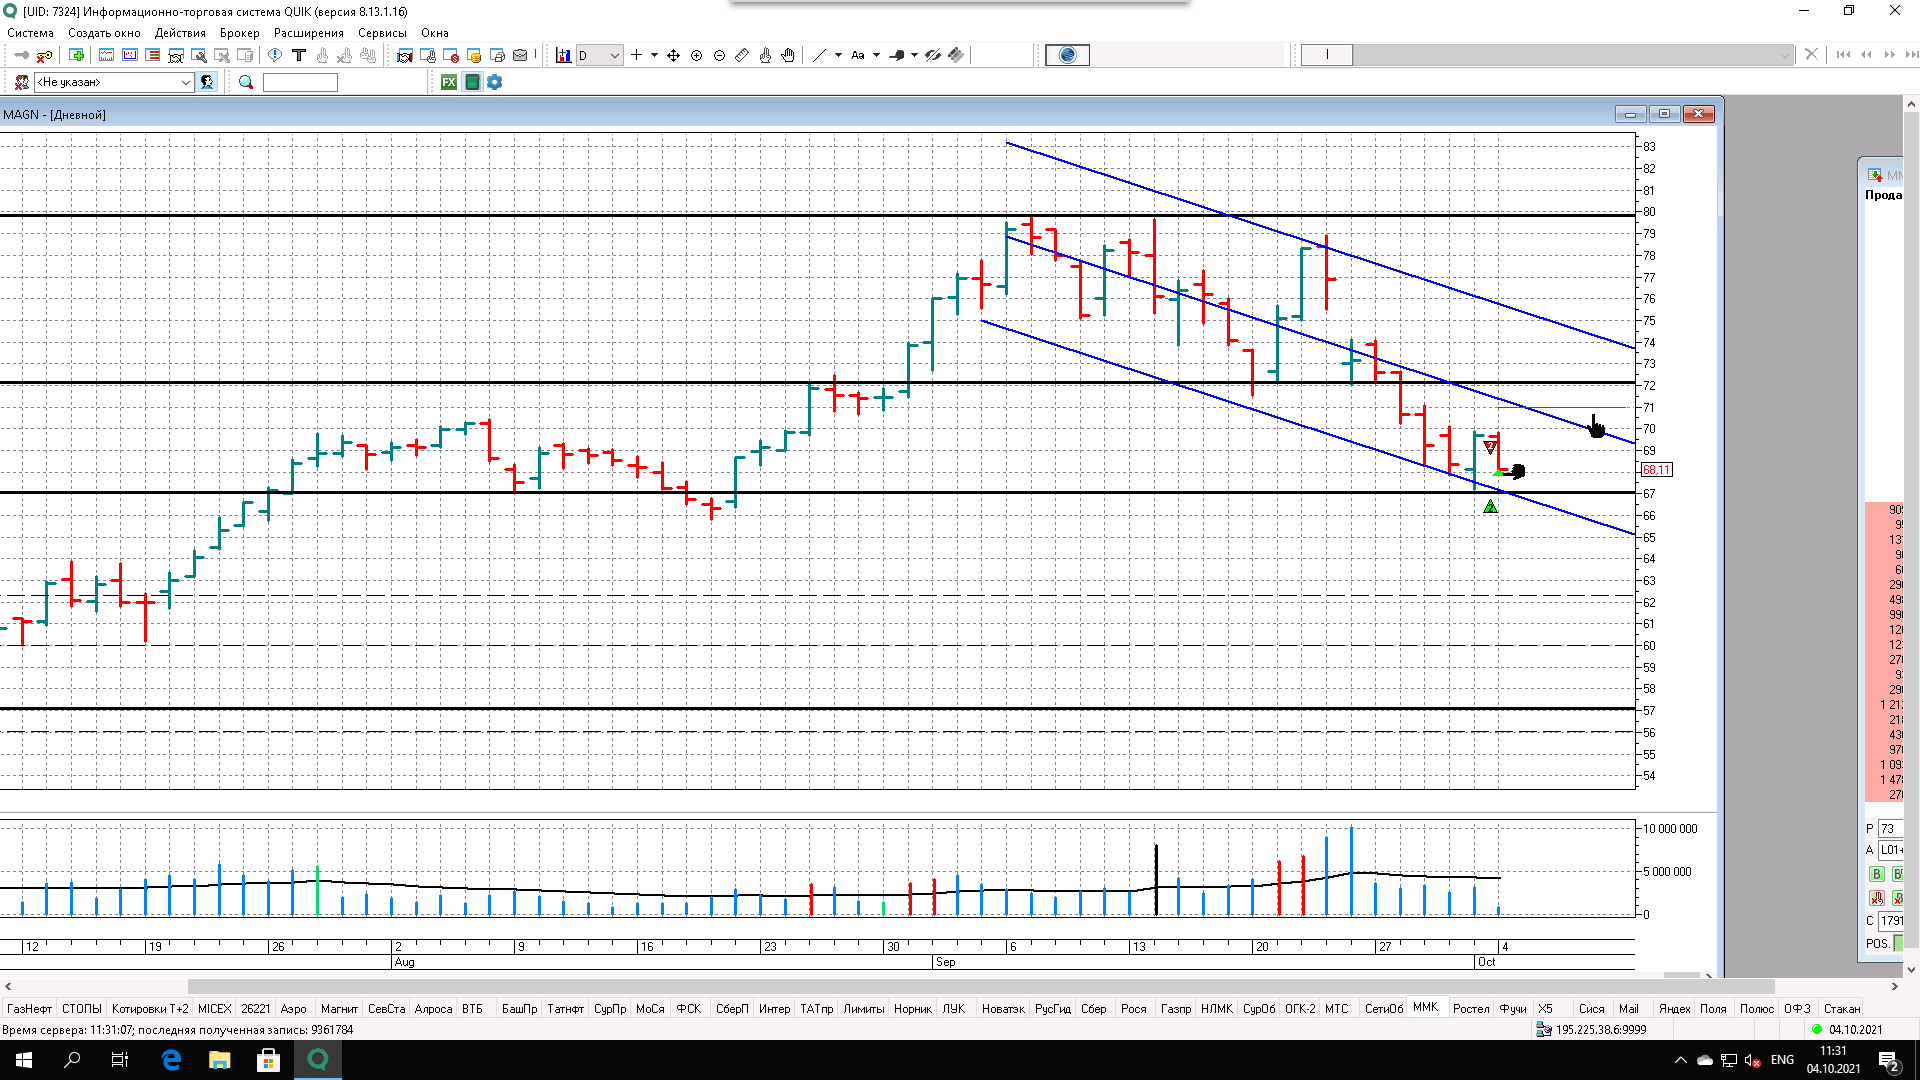Screen dimensions: 1920x1080
Task: Select the ruler measurement tool
Action: (x=742, y=55)
